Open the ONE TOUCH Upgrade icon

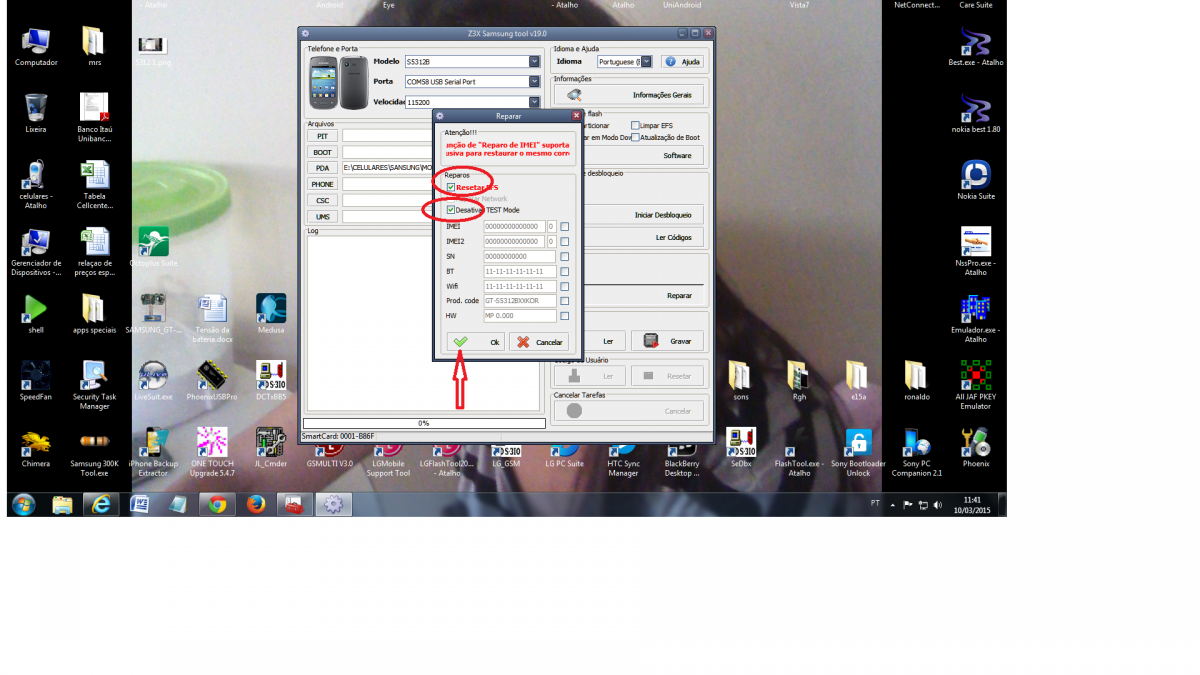coord(212,451)
